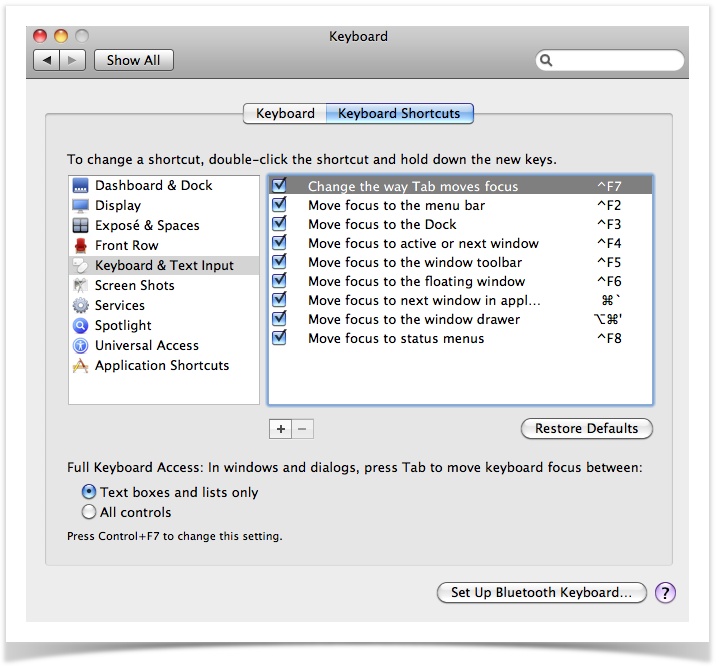This screenshot has width=723, height=671.
Task: Select the Services category text
Action: 120,305
